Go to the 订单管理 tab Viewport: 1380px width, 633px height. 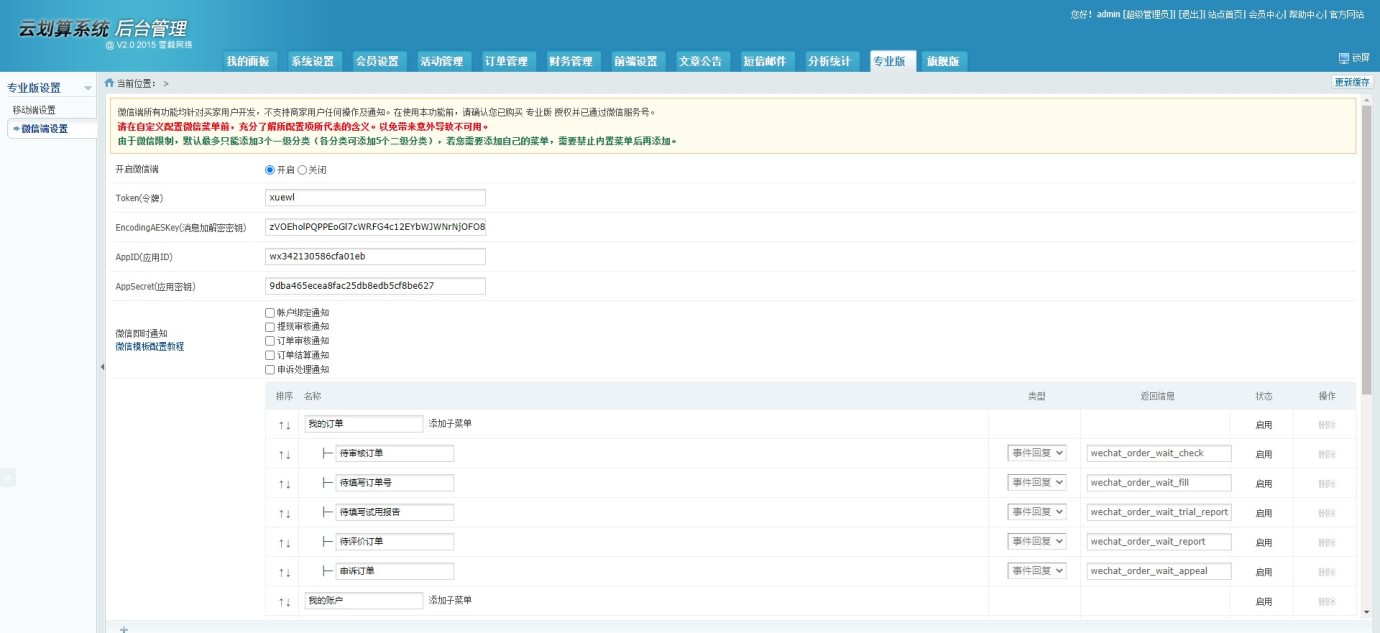pyautogui.click(x=506, y=61)
